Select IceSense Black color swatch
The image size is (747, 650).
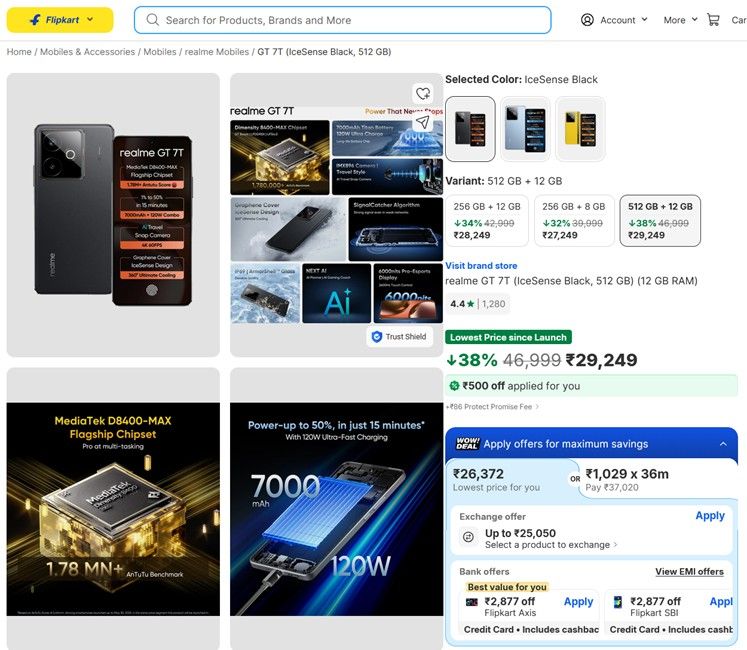pos(470,129)
